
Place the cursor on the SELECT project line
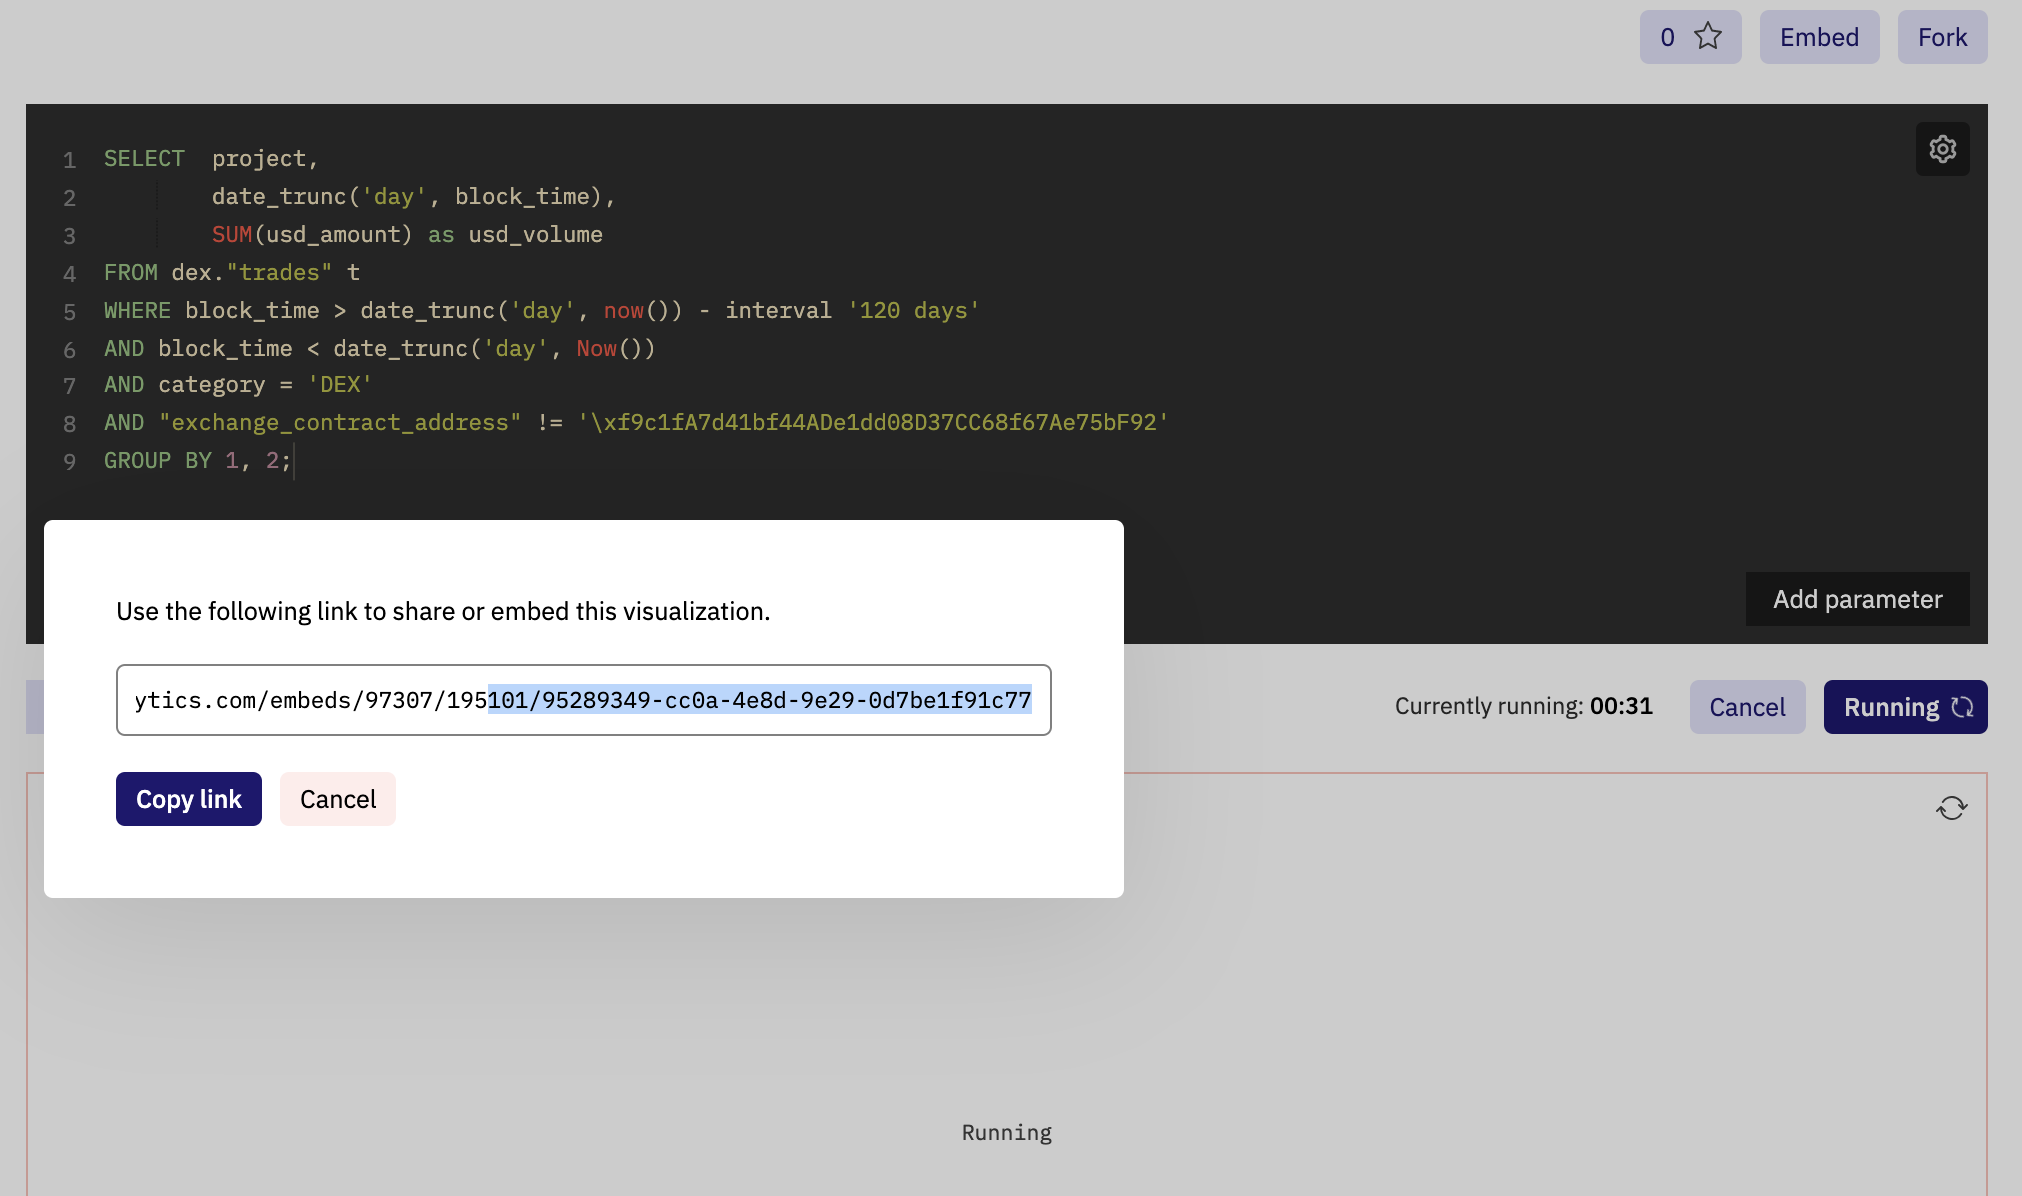[x=211, y=159]
